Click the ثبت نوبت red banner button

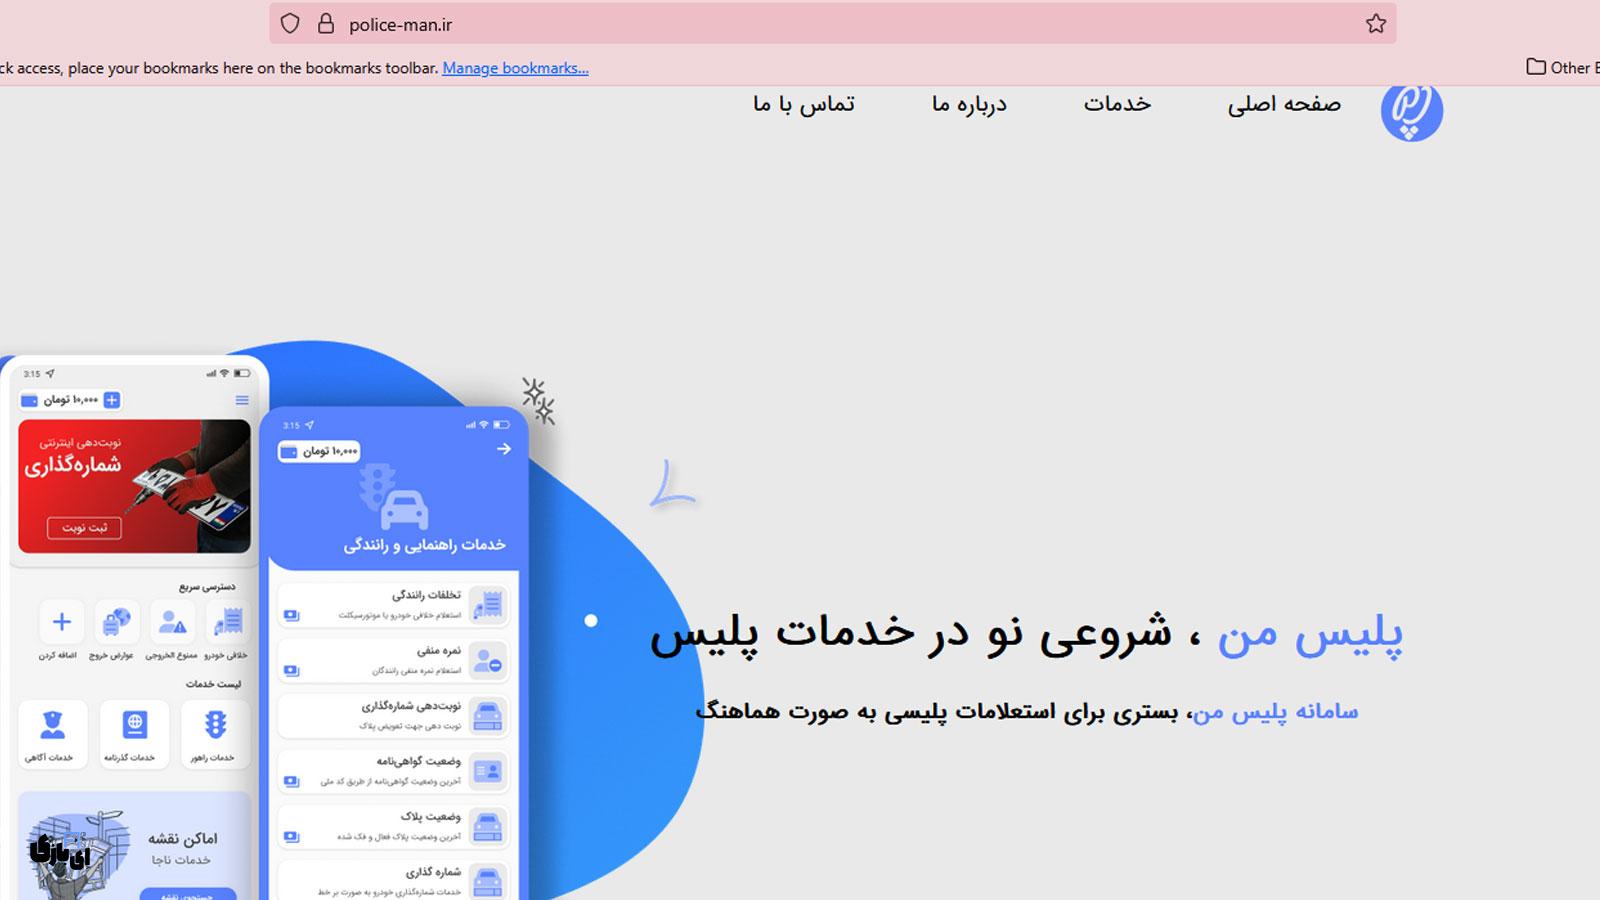point(84,528)
